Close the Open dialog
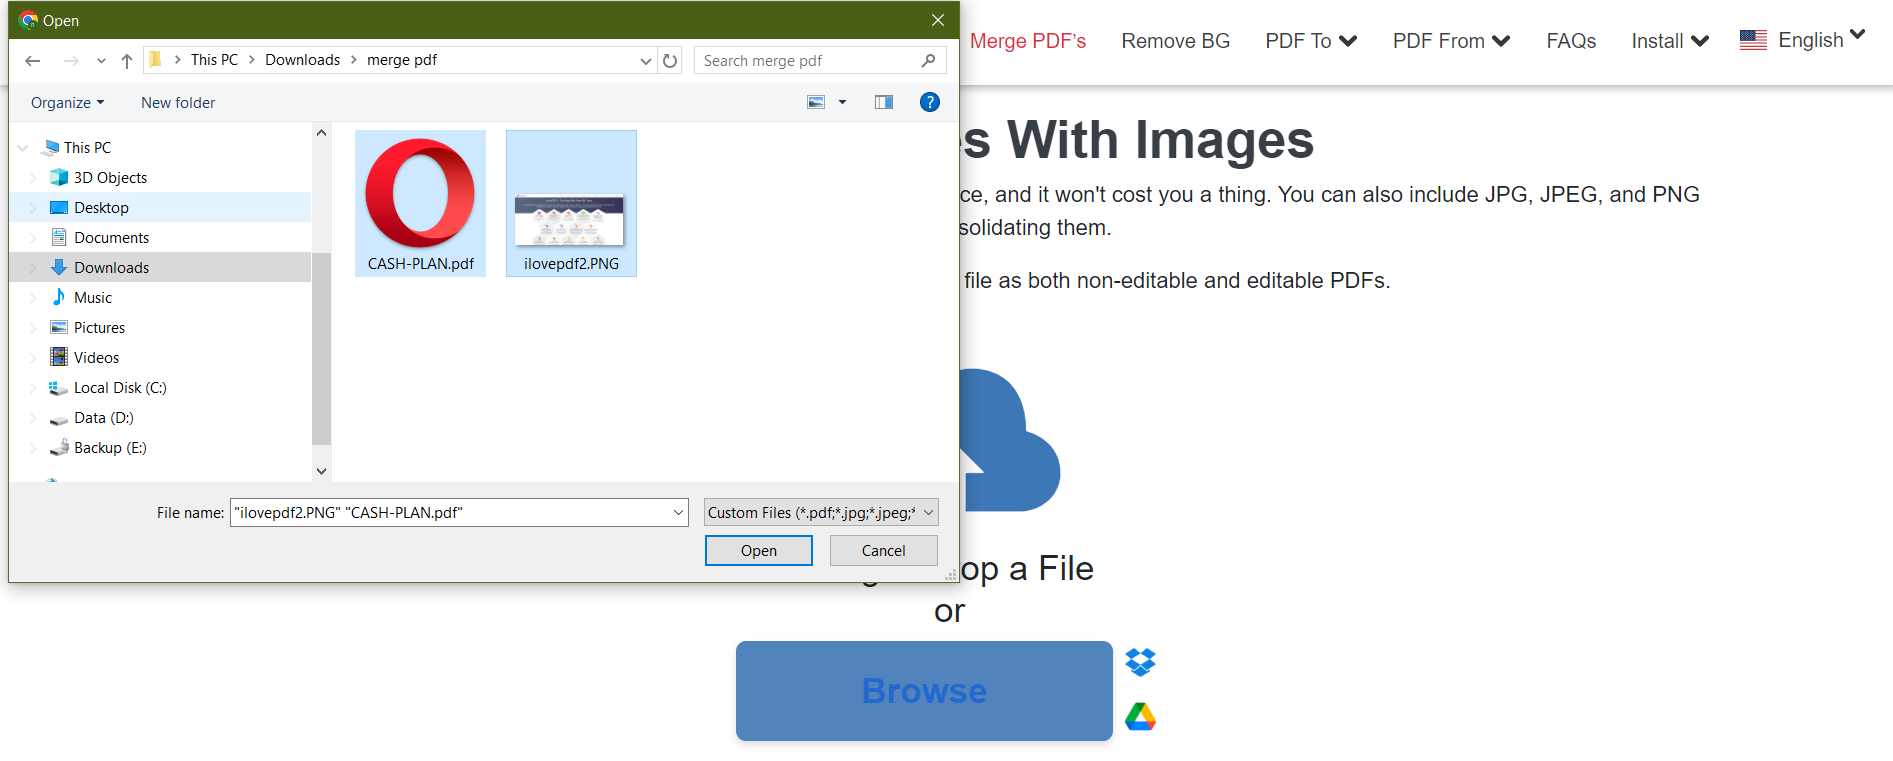 pos(937,20)
